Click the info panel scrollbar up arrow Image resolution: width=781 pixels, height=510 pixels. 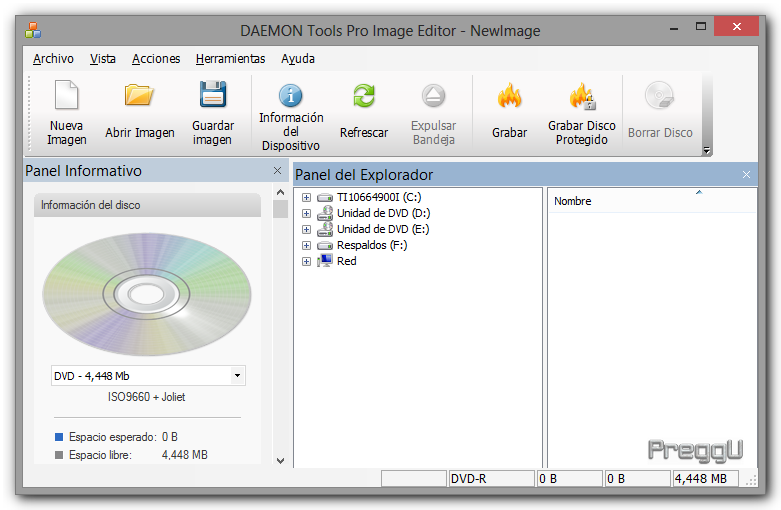280,192
